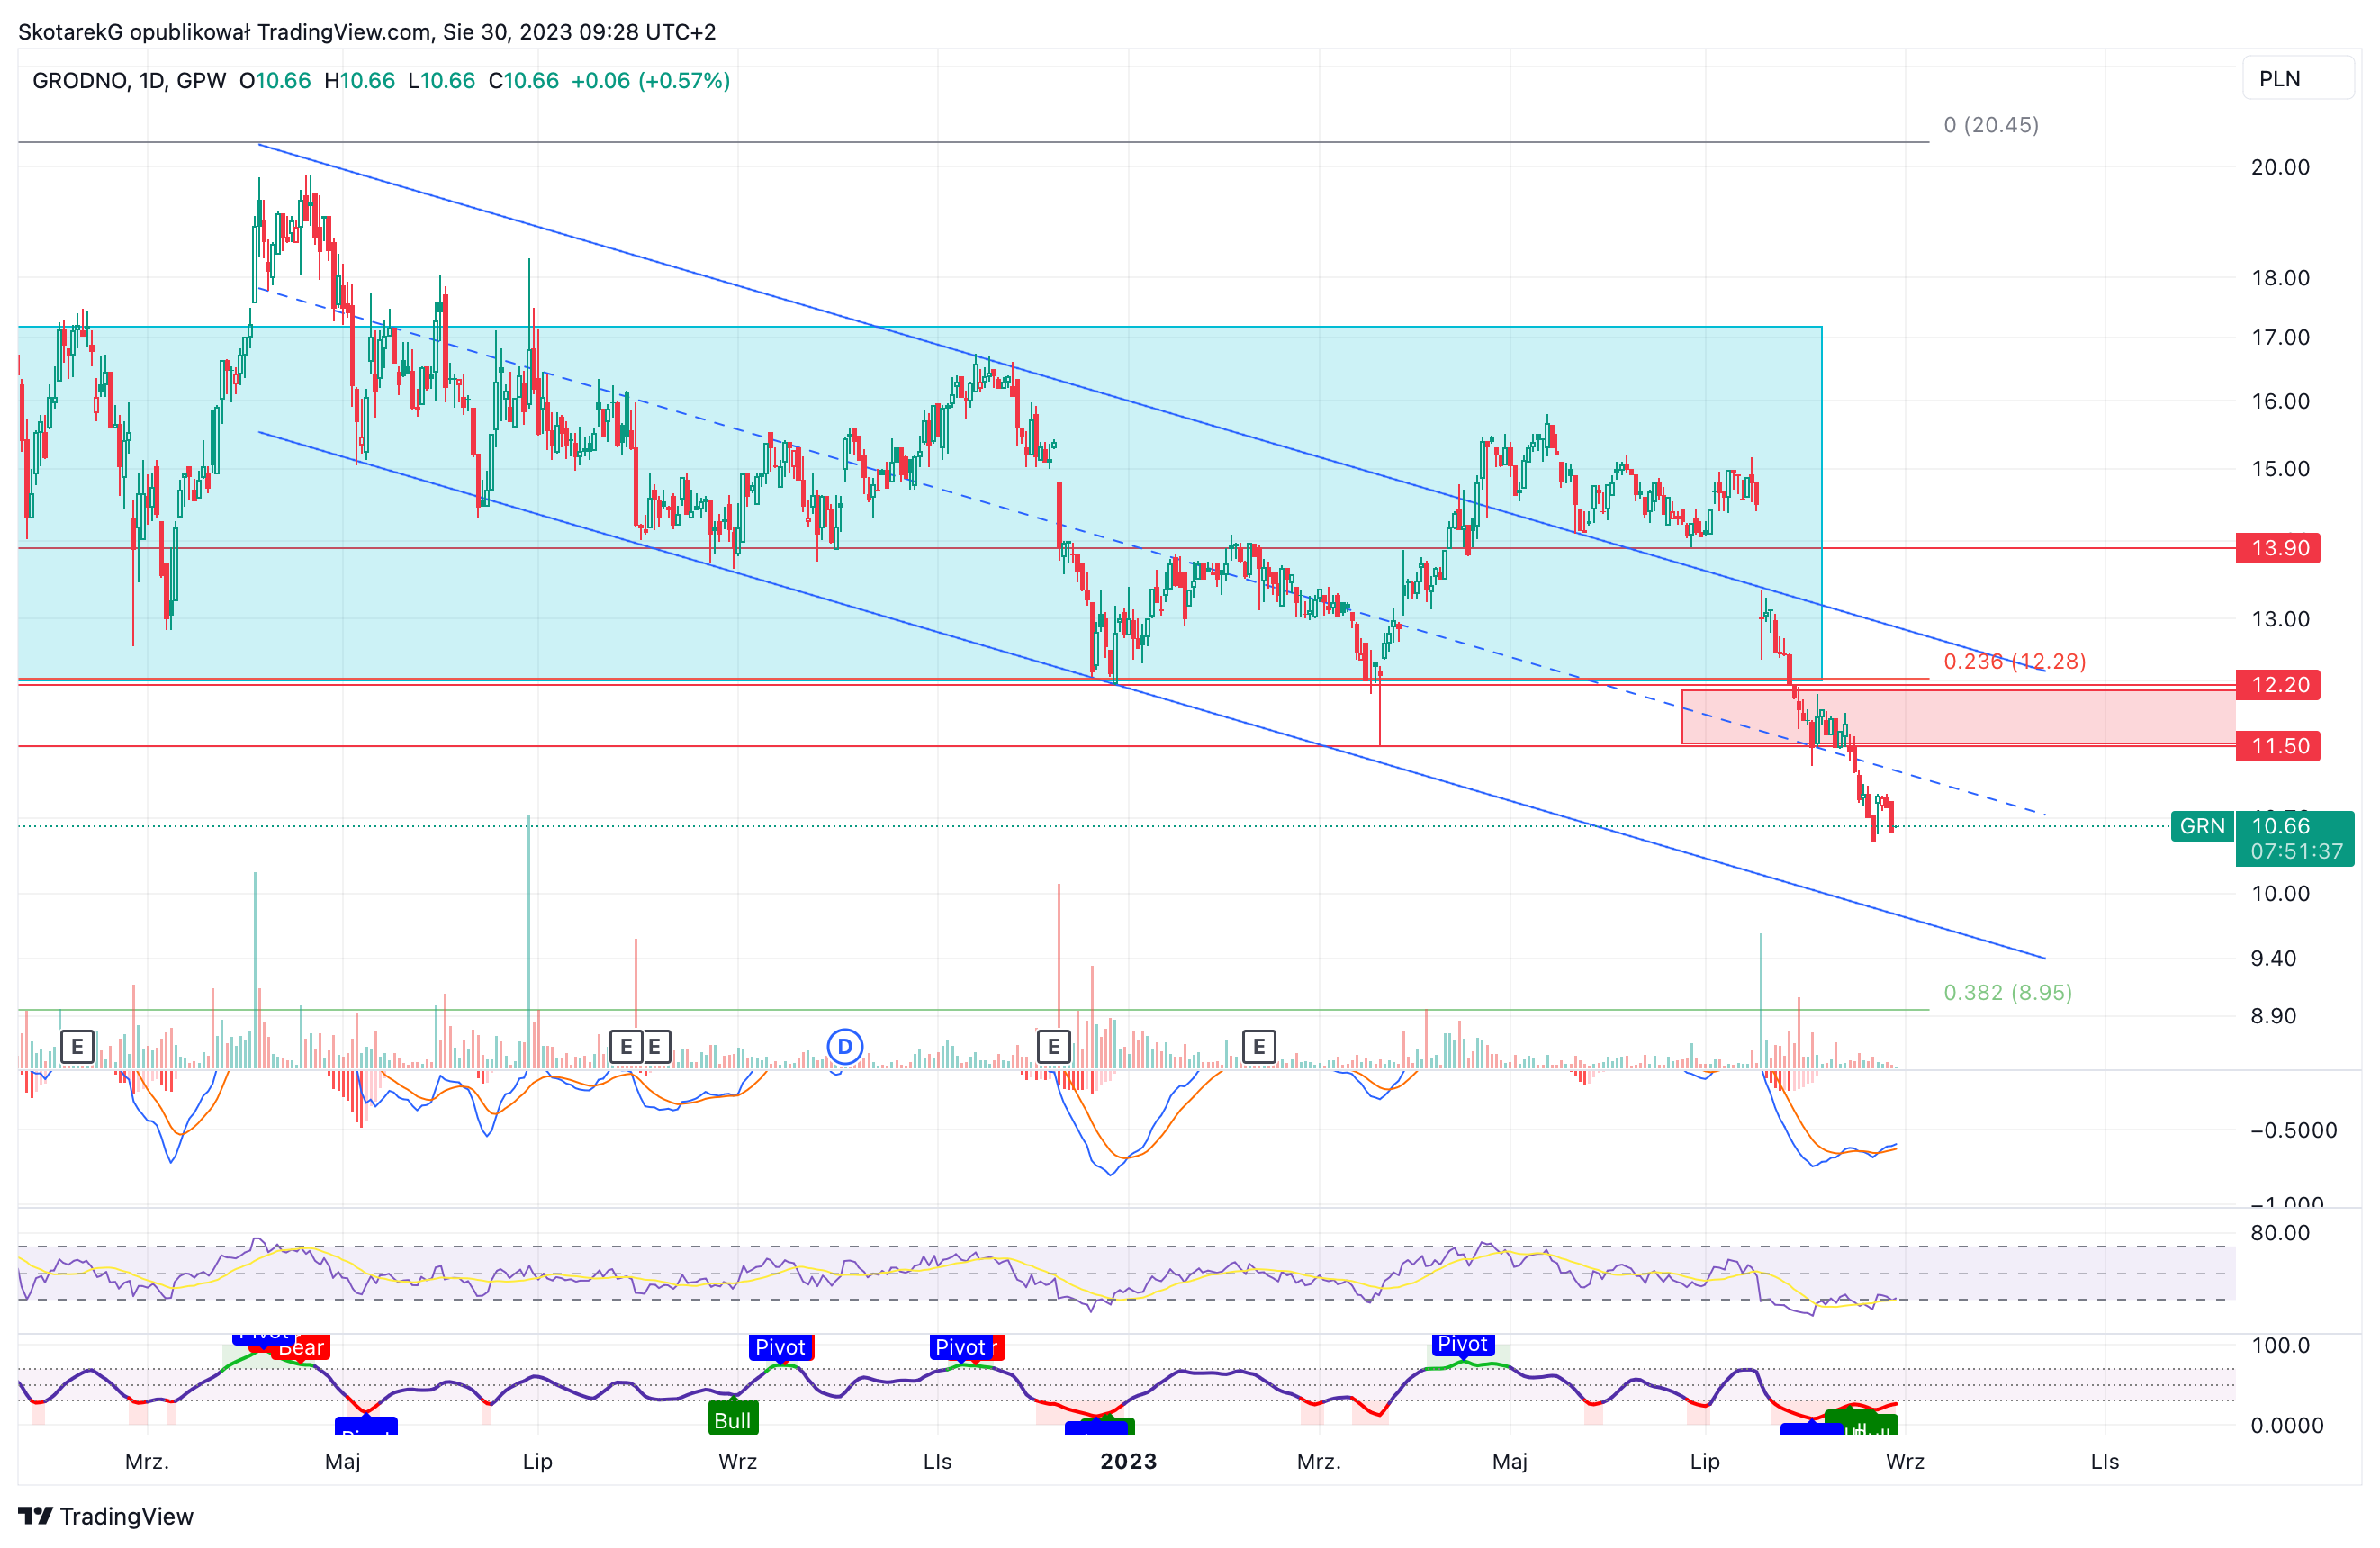Click the Fibonacci label 0.382 (8.95)
Viewport: 2380px width, 1548px height.
click(x=2007, y=992)
